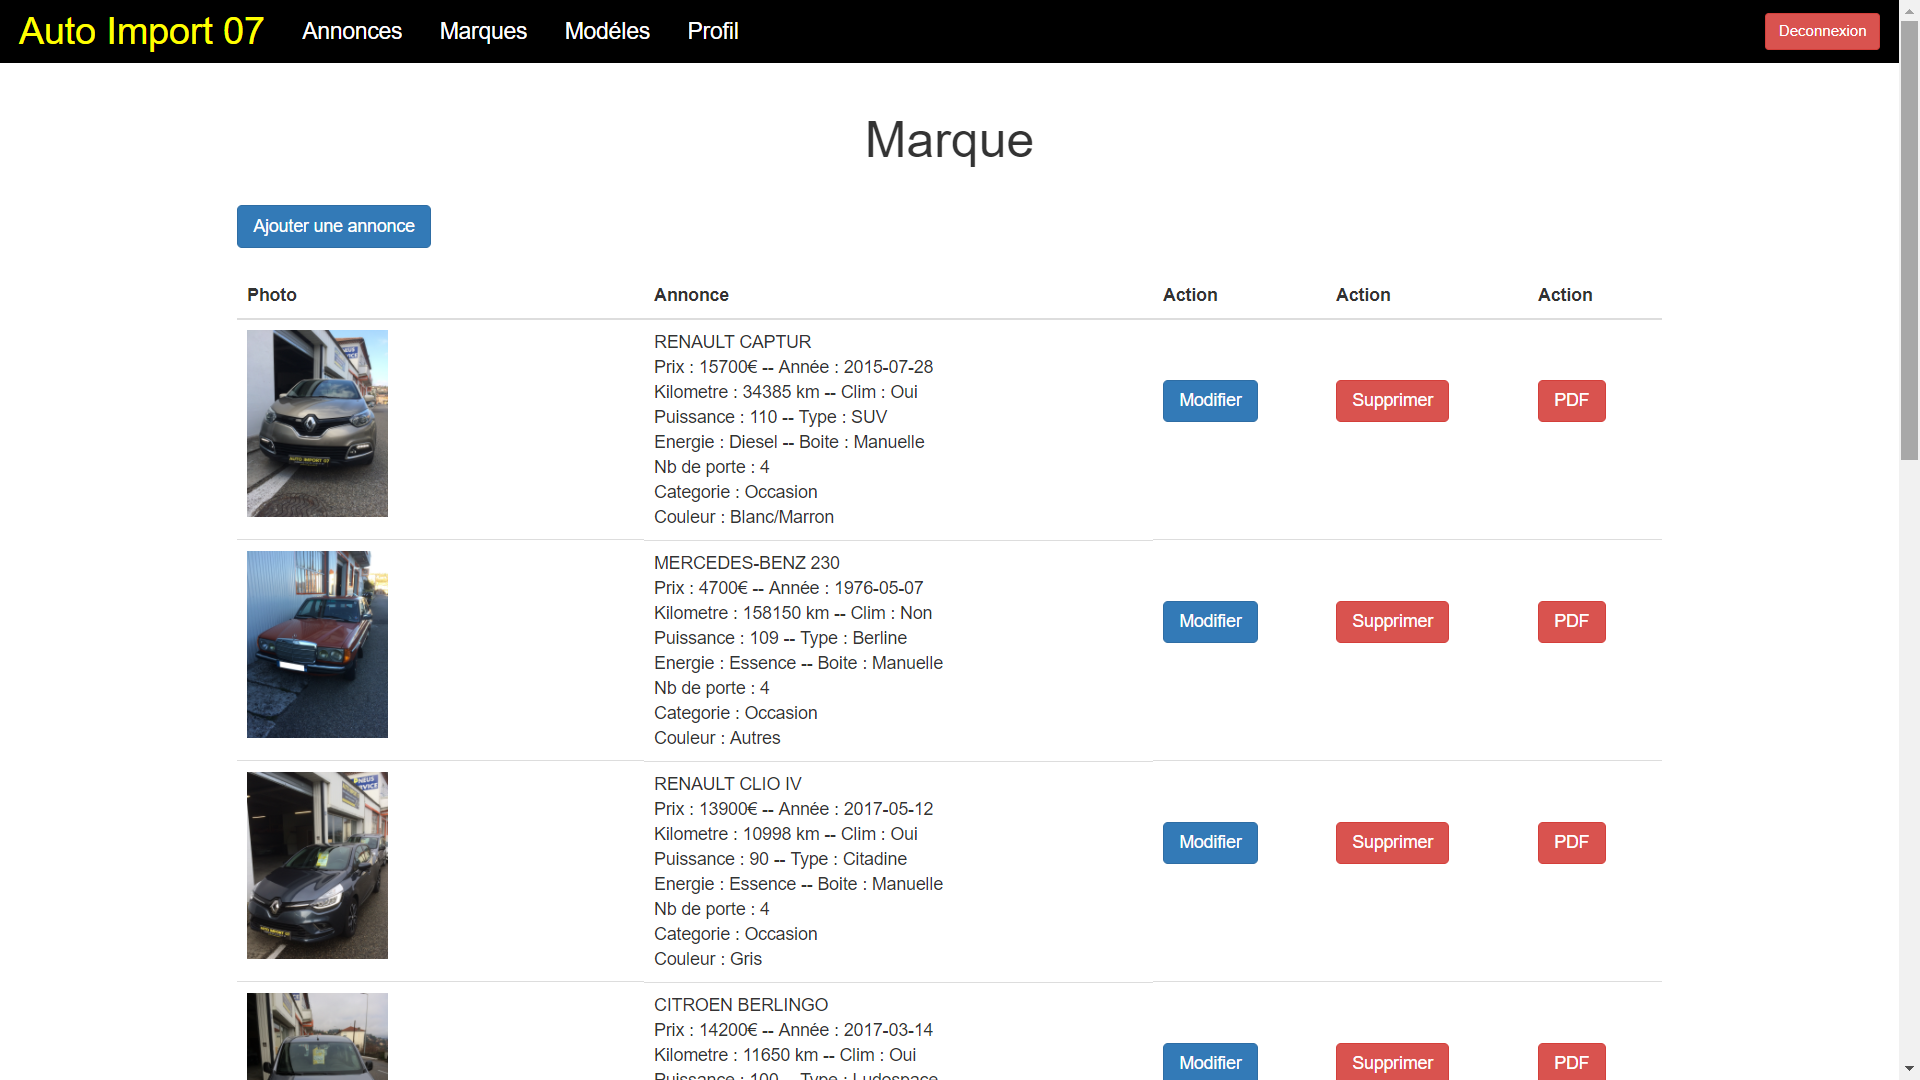Export RENAULT CLIO IV listing as PDF
1920x1080 pixels.
1571,843
